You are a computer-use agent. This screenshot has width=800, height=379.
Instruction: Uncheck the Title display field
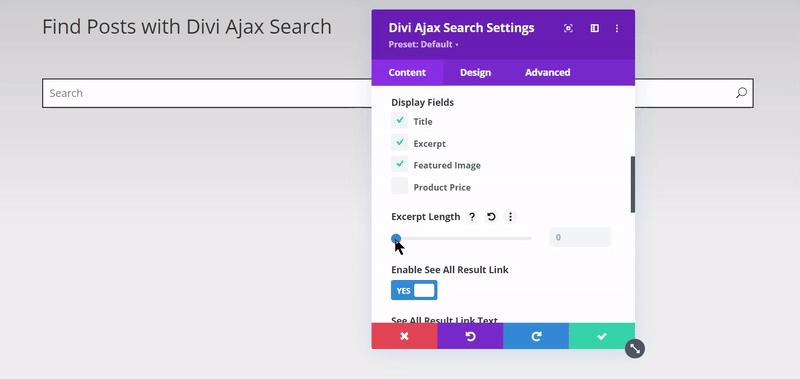(x=399, y=121)
